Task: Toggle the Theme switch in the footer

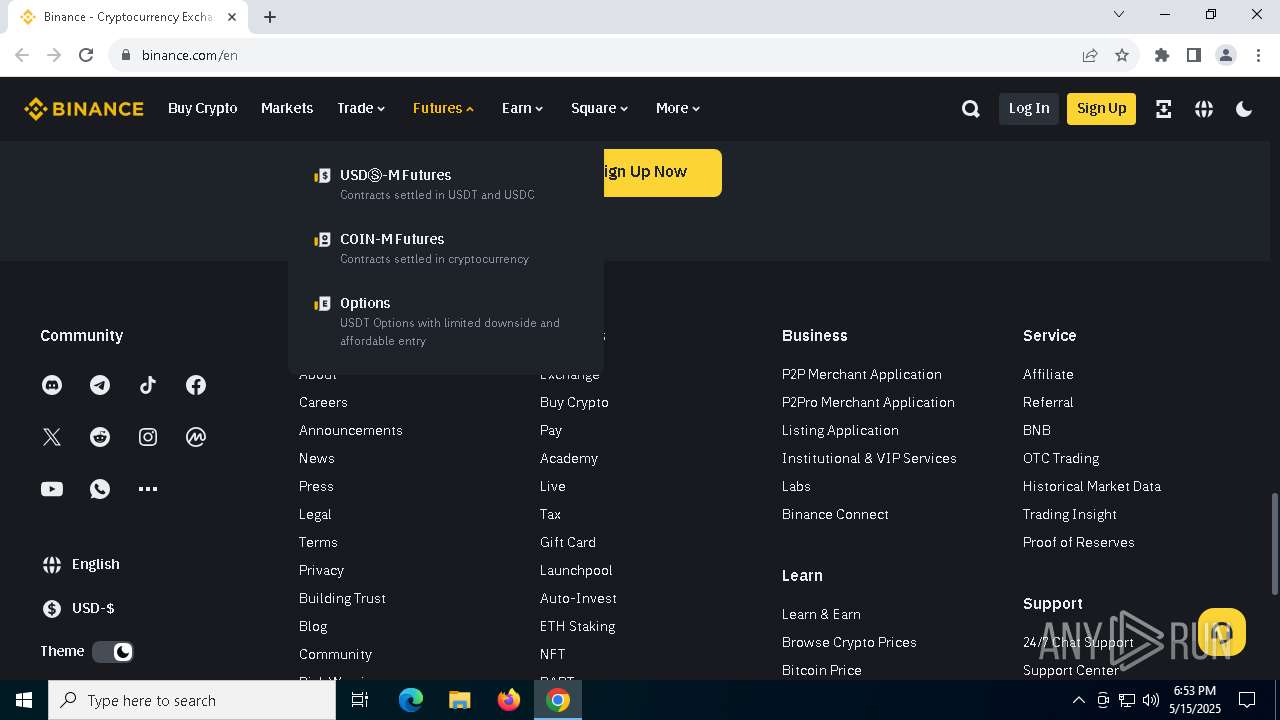Action: (113, 652)
